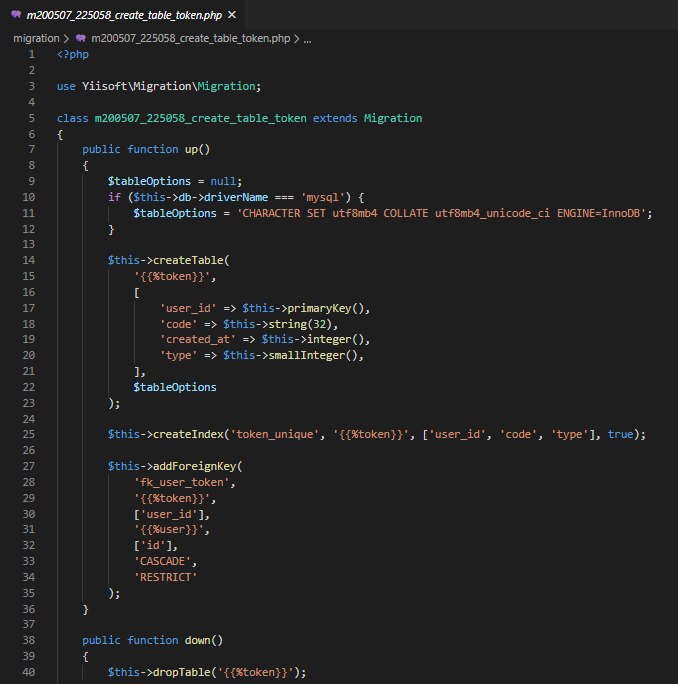Click line number 1 in gutter
Viewport: 678px width, 684px height.
pos(31,55)
